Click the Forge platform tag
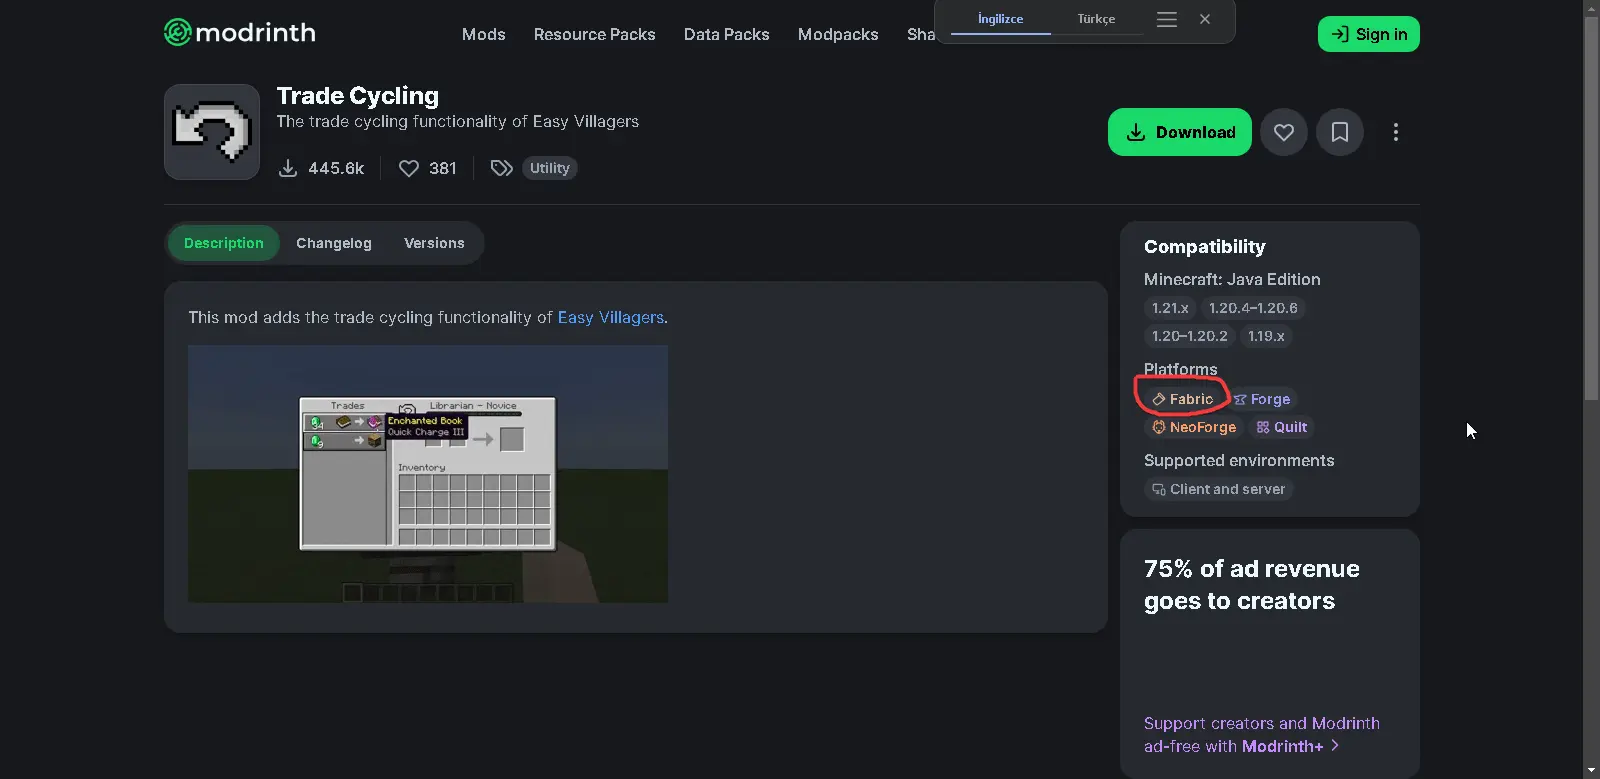 [1262, 399]
